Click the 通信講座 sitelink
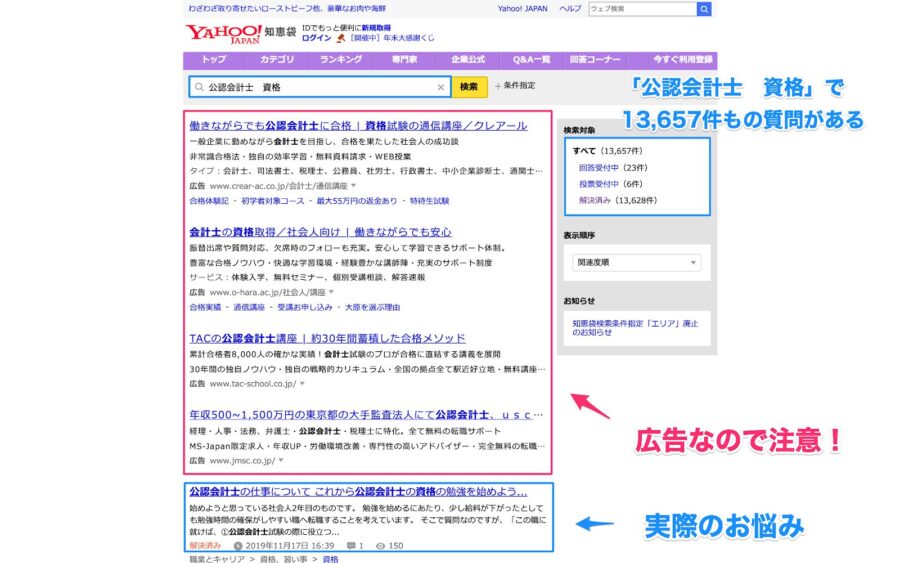The image size is (900, 563). (x=249, y=307)
